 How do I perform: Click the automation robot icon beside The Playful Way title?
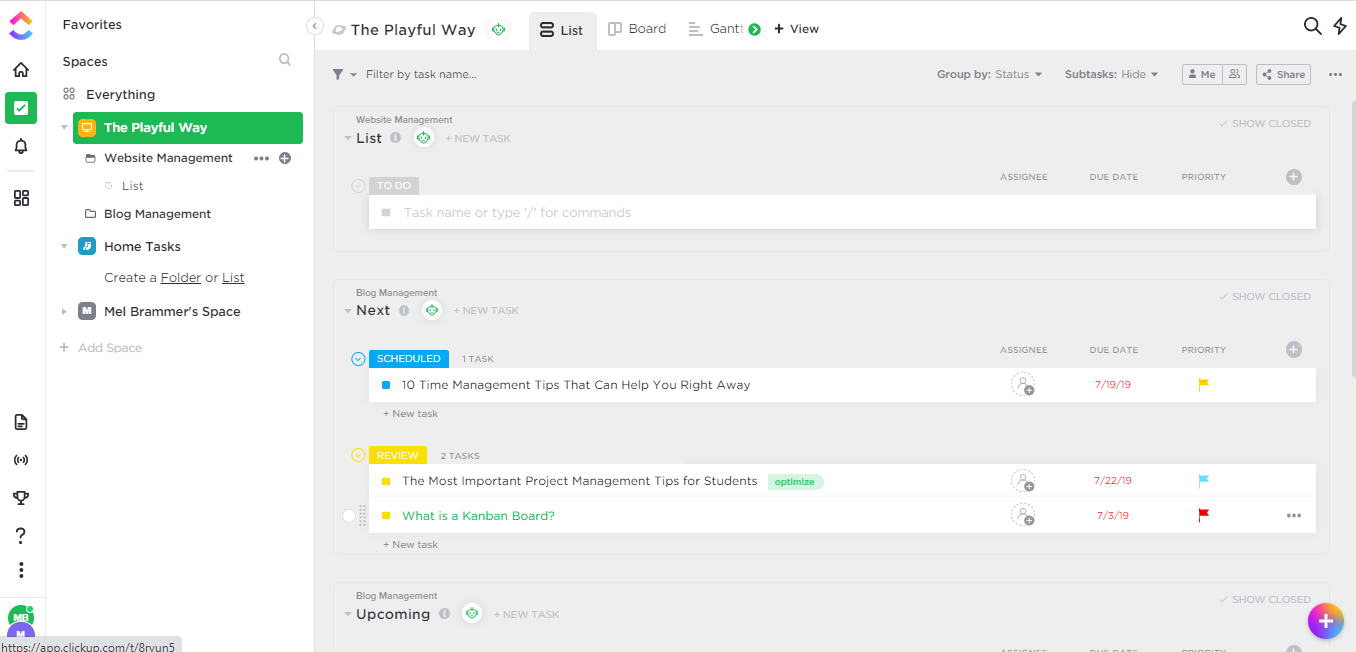click(x=498, y=30)
